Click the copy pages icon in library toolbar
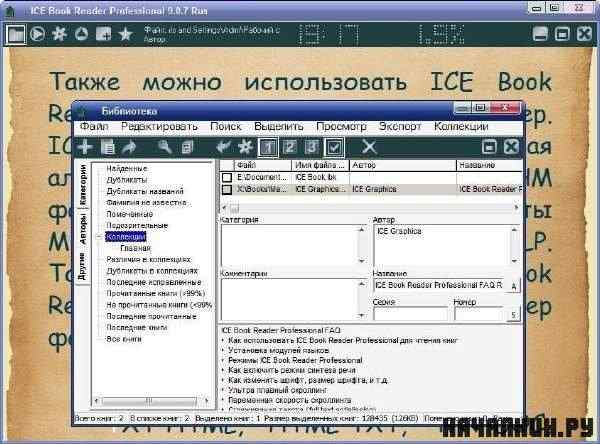This screenshot has width=600, height=444. (188, 147)
